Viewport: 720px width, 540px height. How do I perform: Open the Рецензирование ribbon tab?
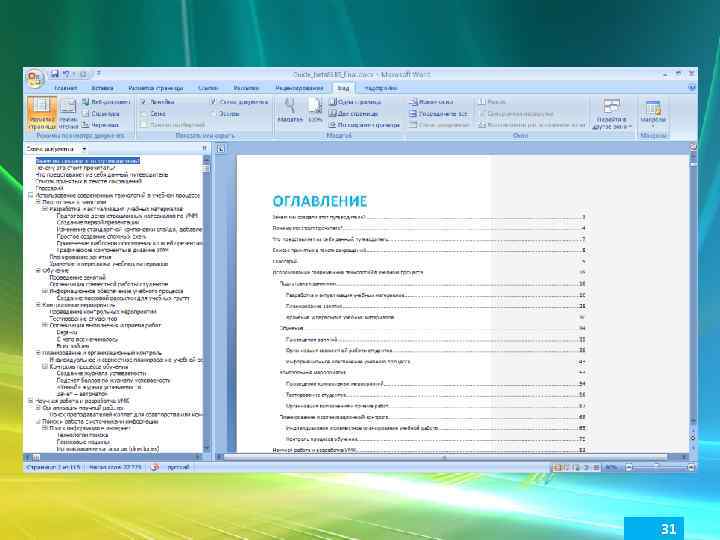299,88
